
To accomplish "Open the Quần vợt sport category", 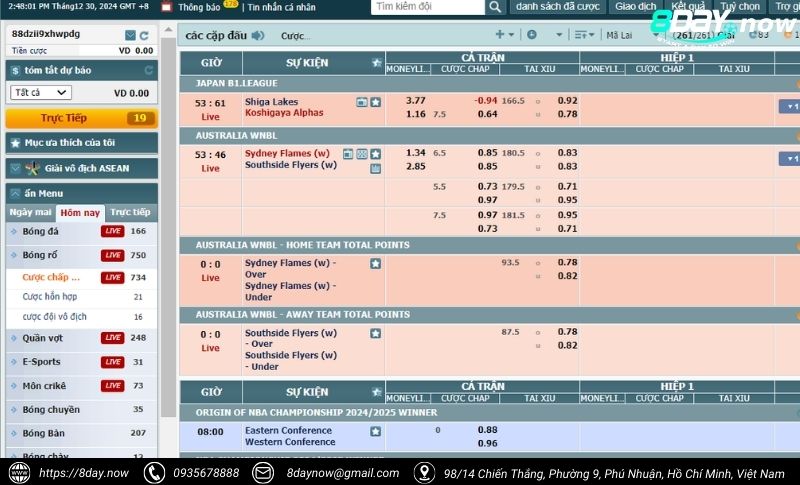I will tap(43, 338).
